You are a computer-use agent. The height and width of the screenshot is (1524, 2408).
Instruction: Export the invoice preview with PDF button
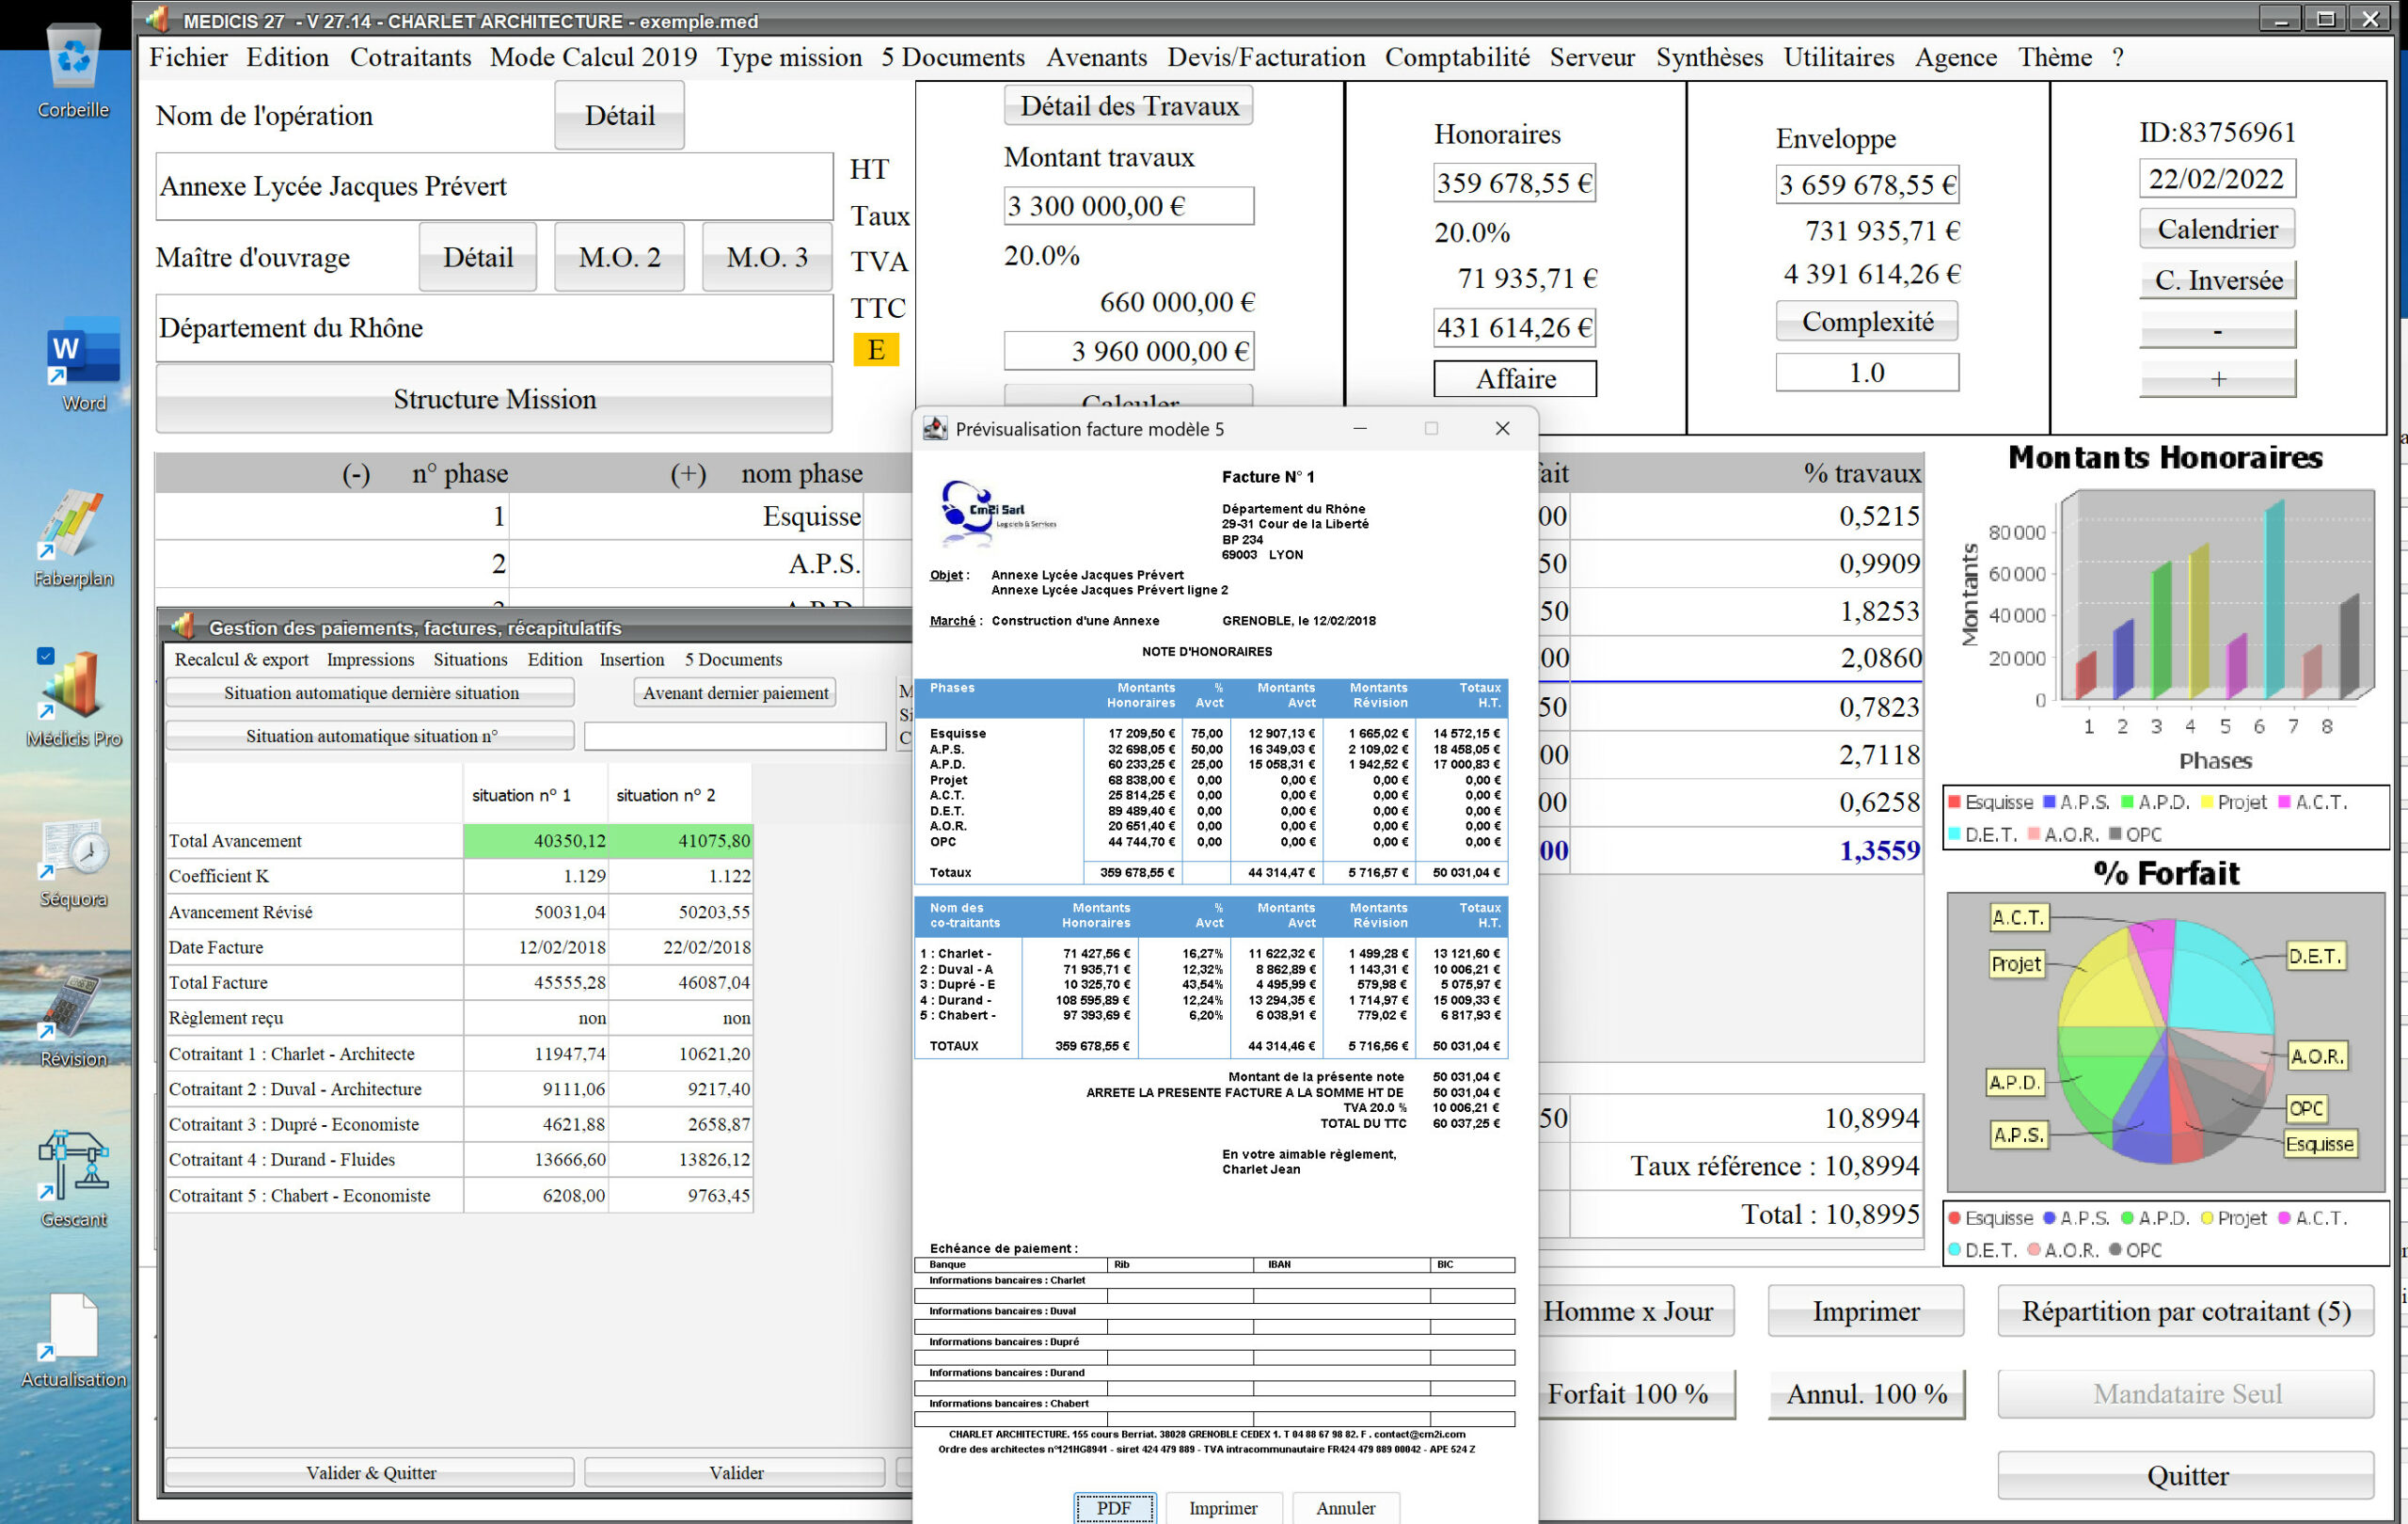pyautogui.click(x=1113, y=1507)
